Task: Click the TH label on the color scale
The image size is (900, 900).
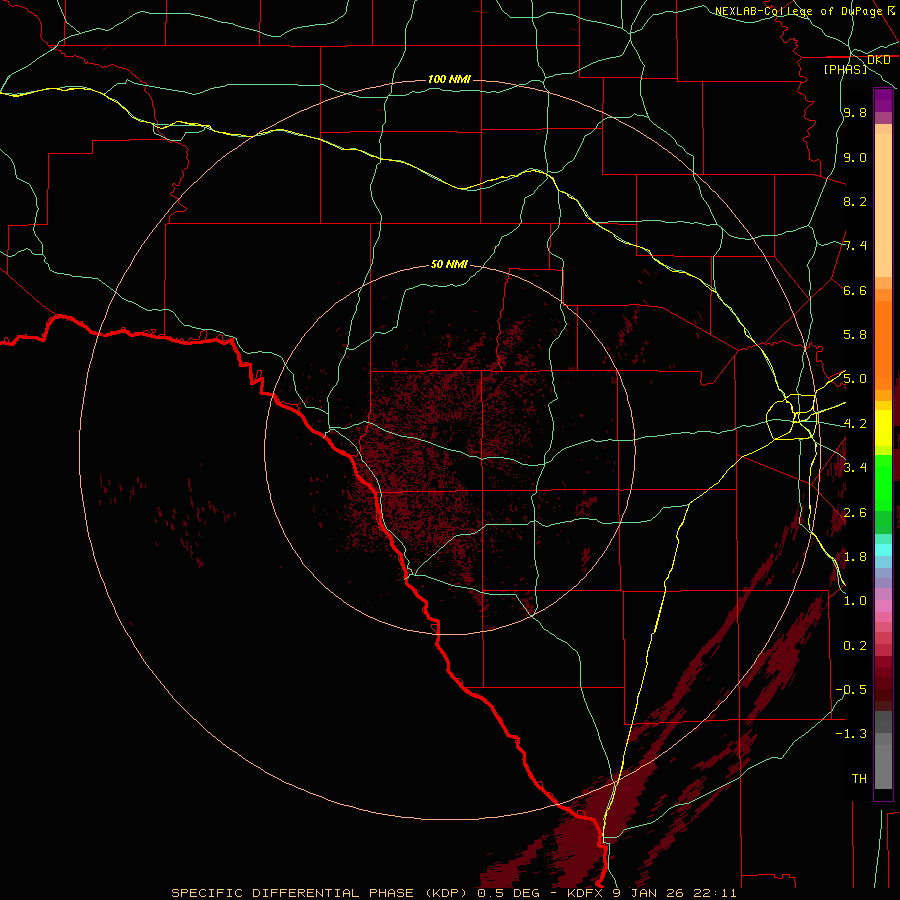Action: [x=859, y=779]
